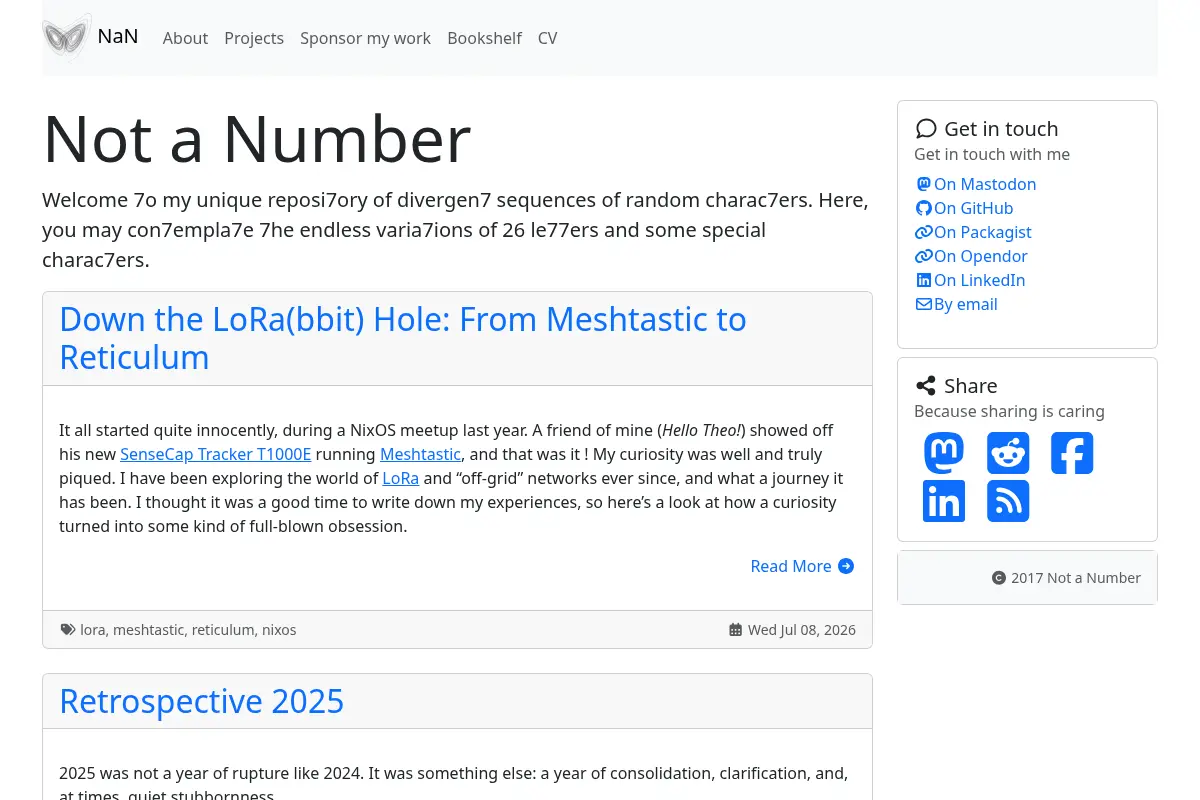
Task: Open the Bookshelf page
Action: [x=484, y=38]
